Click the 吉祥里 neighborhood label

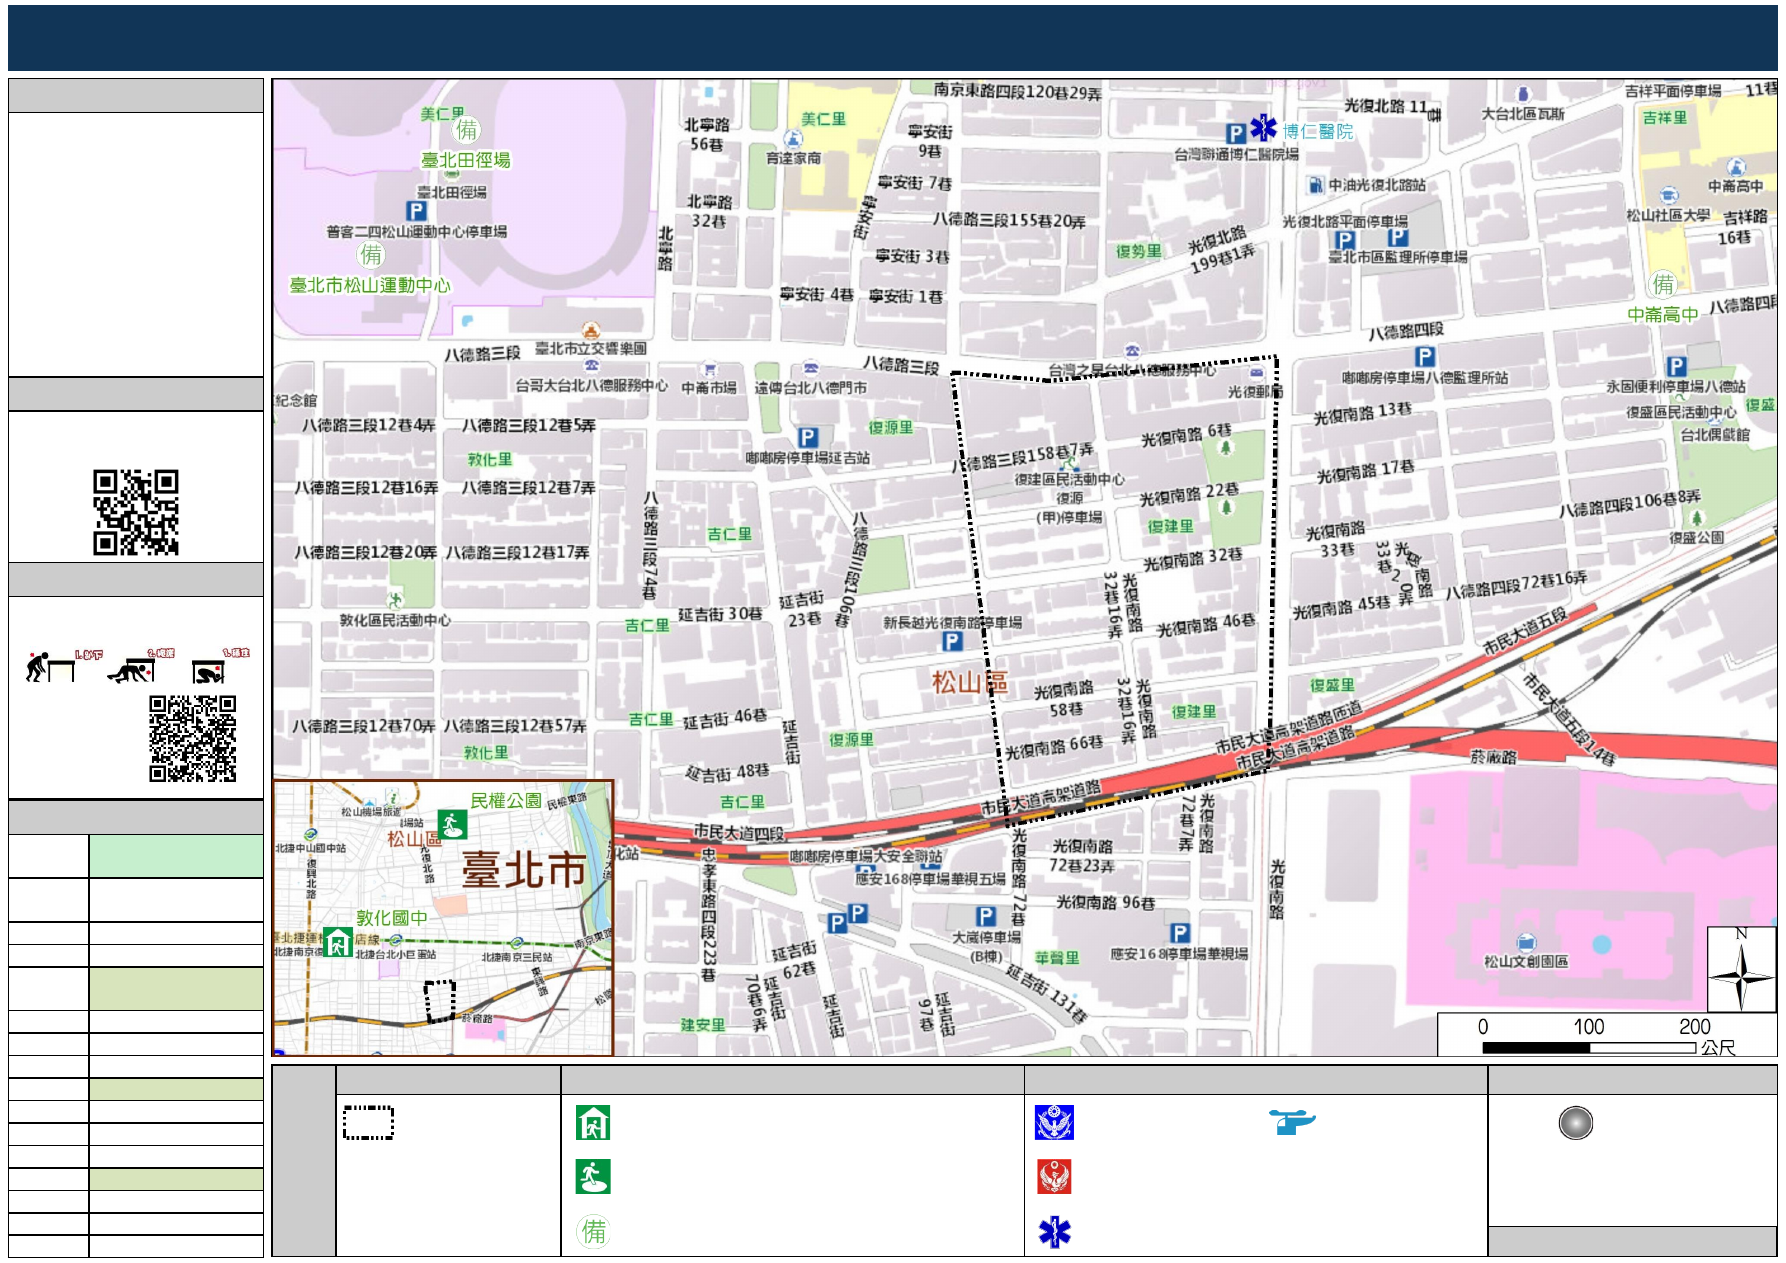tap(1665, 117)
